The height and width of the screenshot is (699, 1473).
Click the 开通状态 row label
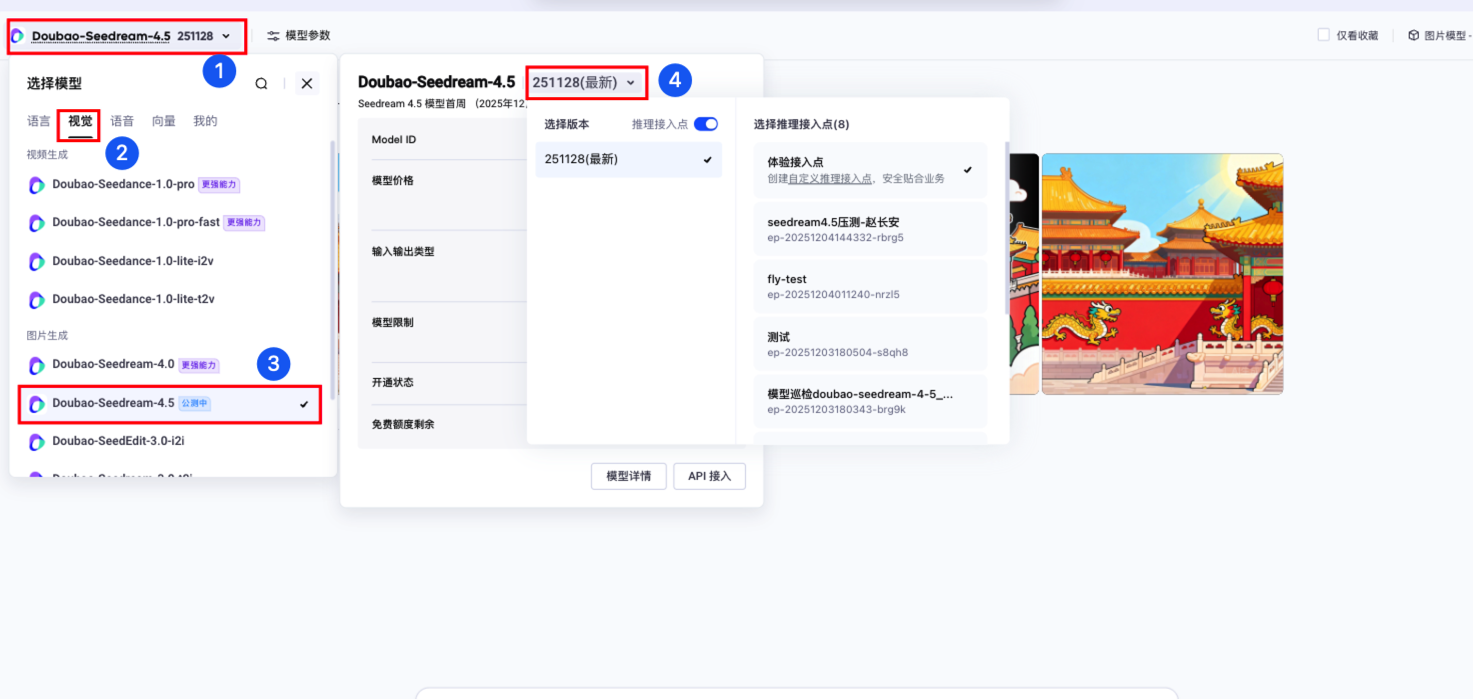[392, 383]
